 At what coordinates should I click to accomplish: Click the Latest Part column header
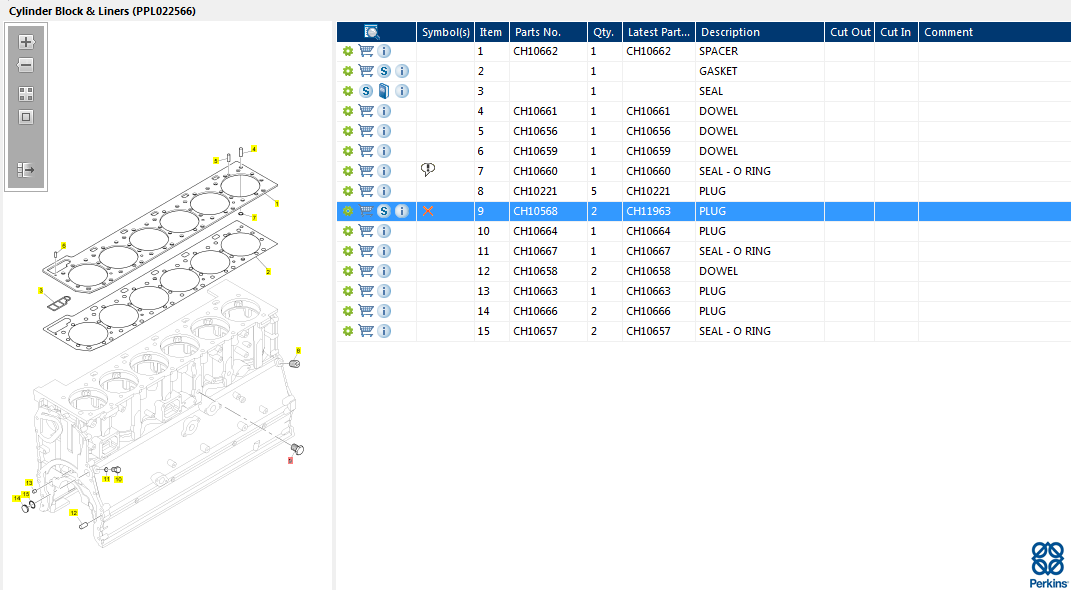tap(659, 32)
